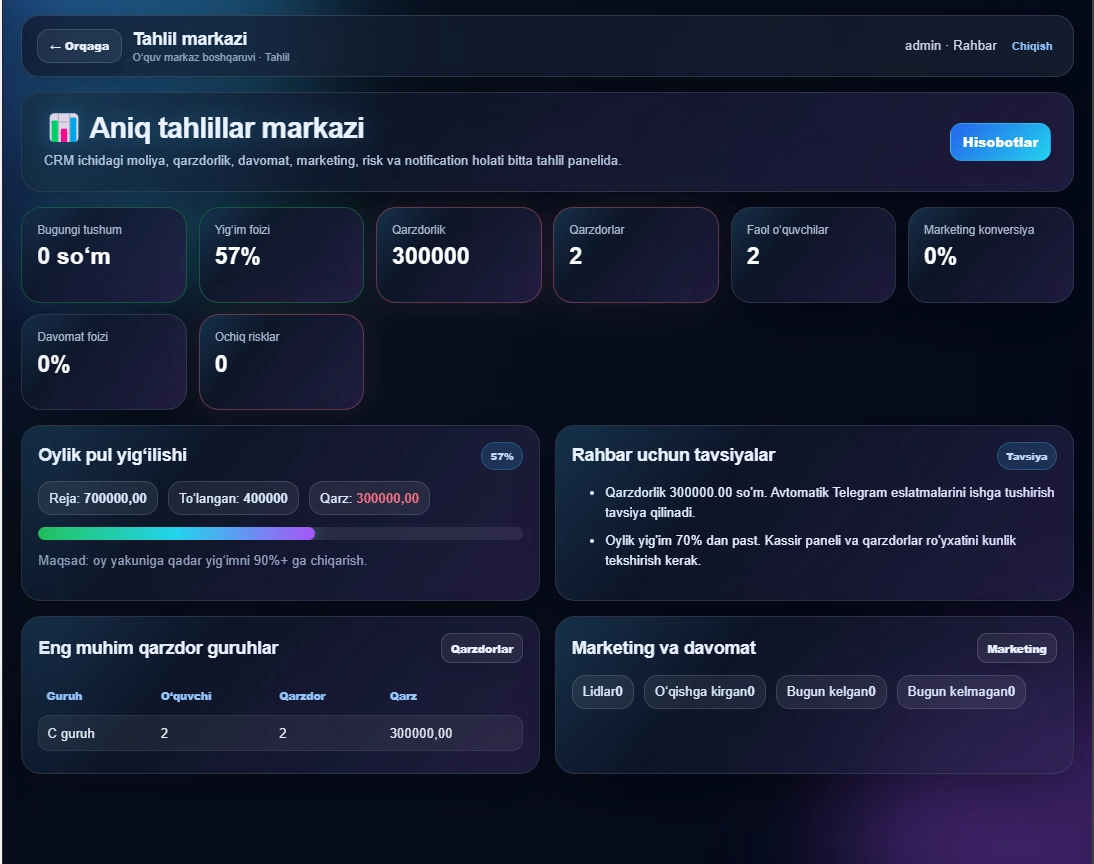This screenshot has height=864, width=1094.
Task: Open the Hisobotlar reports button
Action: click(1000, 142)
